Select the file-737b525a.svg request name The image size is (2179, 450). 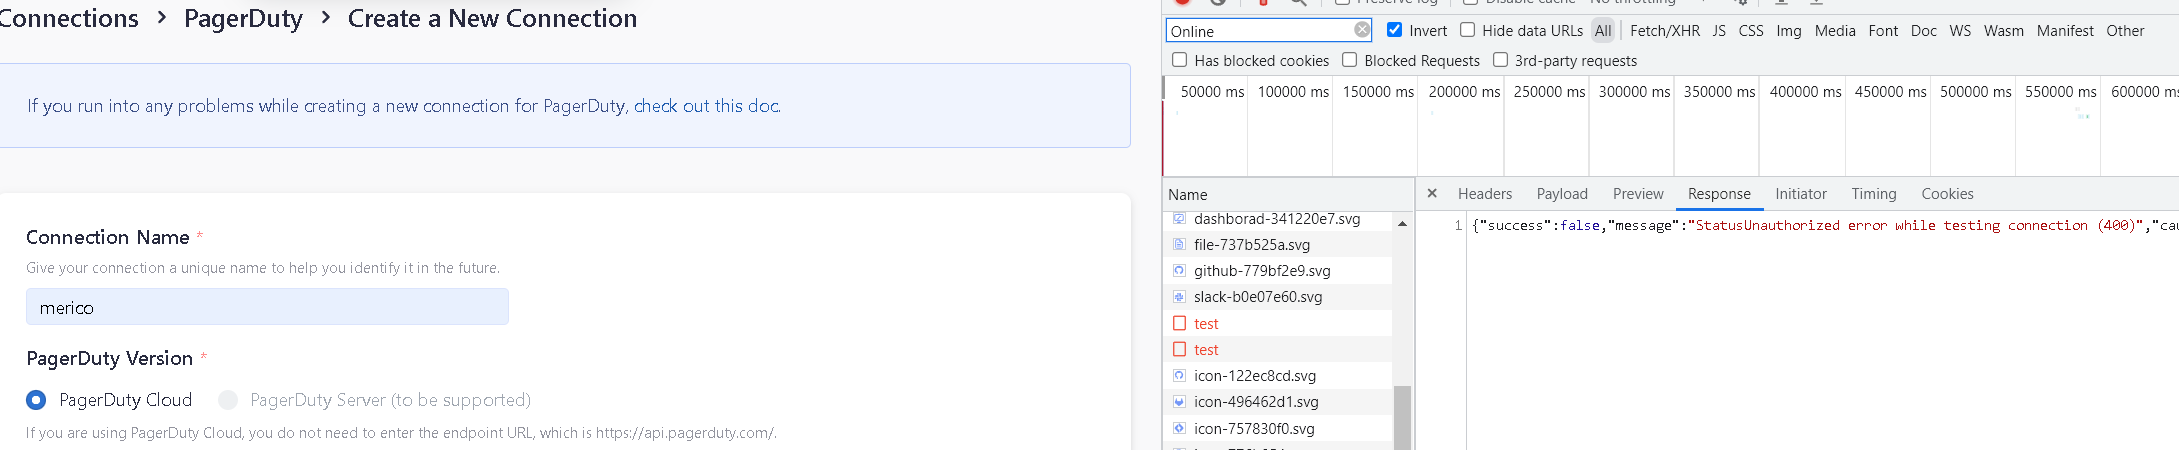1252,244
